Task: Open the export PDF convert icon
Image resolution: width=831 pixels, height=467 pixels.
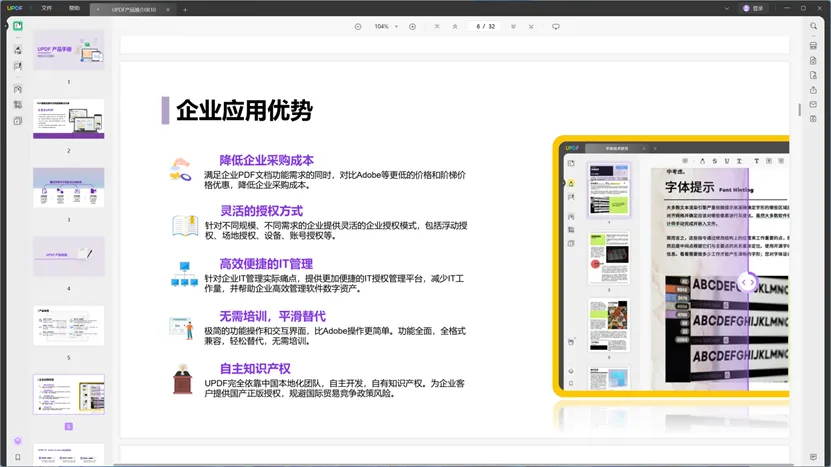Action: (x=813, y=61)
